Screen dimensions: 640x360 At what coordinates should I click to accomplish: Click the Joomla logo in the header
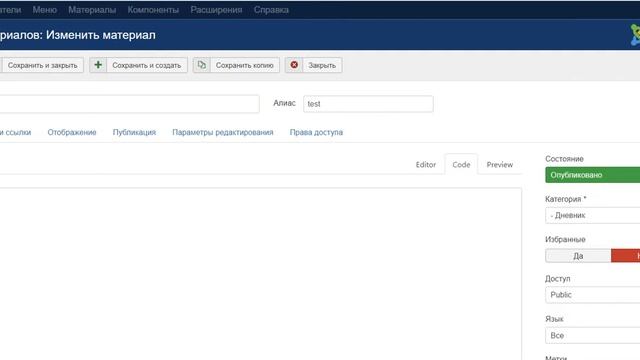tap(635, 35)
